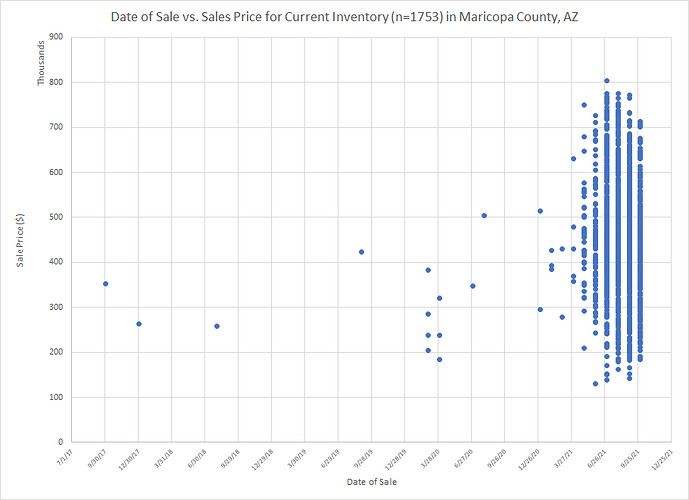Select the lone data point near 420 thousand before 9/28/19

tap(361, 252)
